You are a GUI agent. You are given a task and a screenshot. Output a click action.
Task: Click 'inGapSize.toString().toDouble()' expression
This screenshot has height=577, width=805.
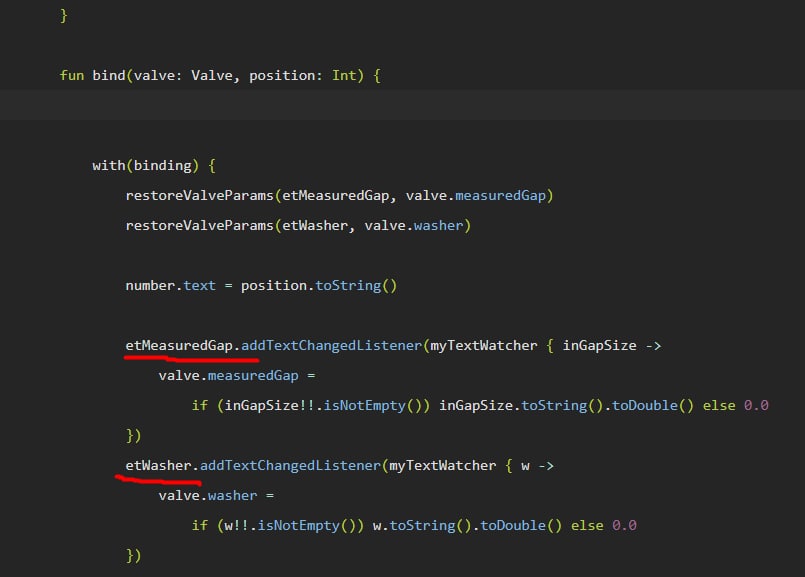566,406
